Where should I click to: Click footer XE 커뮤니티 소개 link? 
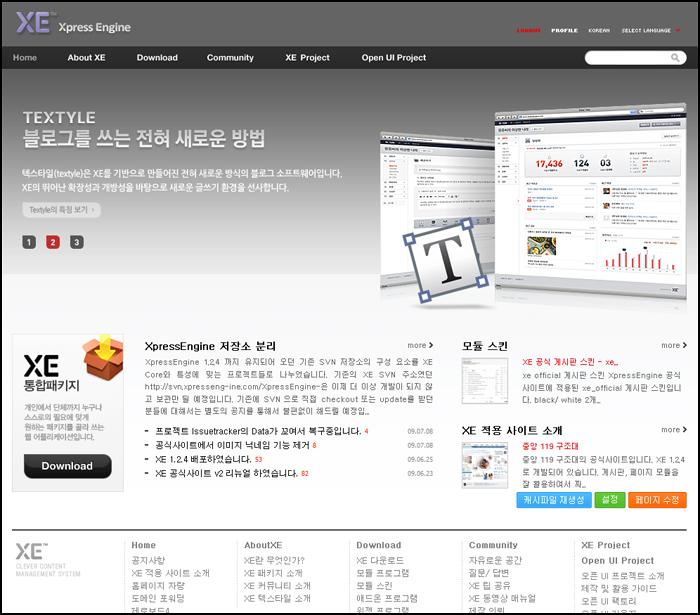click(277, 586)
